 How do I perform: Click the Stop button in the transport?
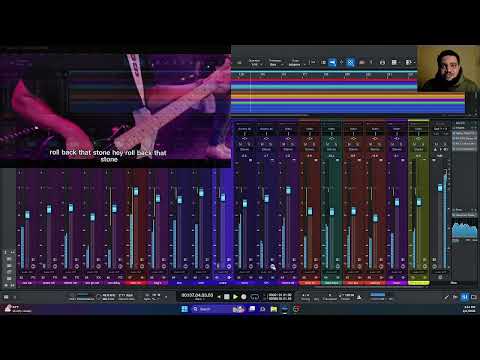click(227, 296)
